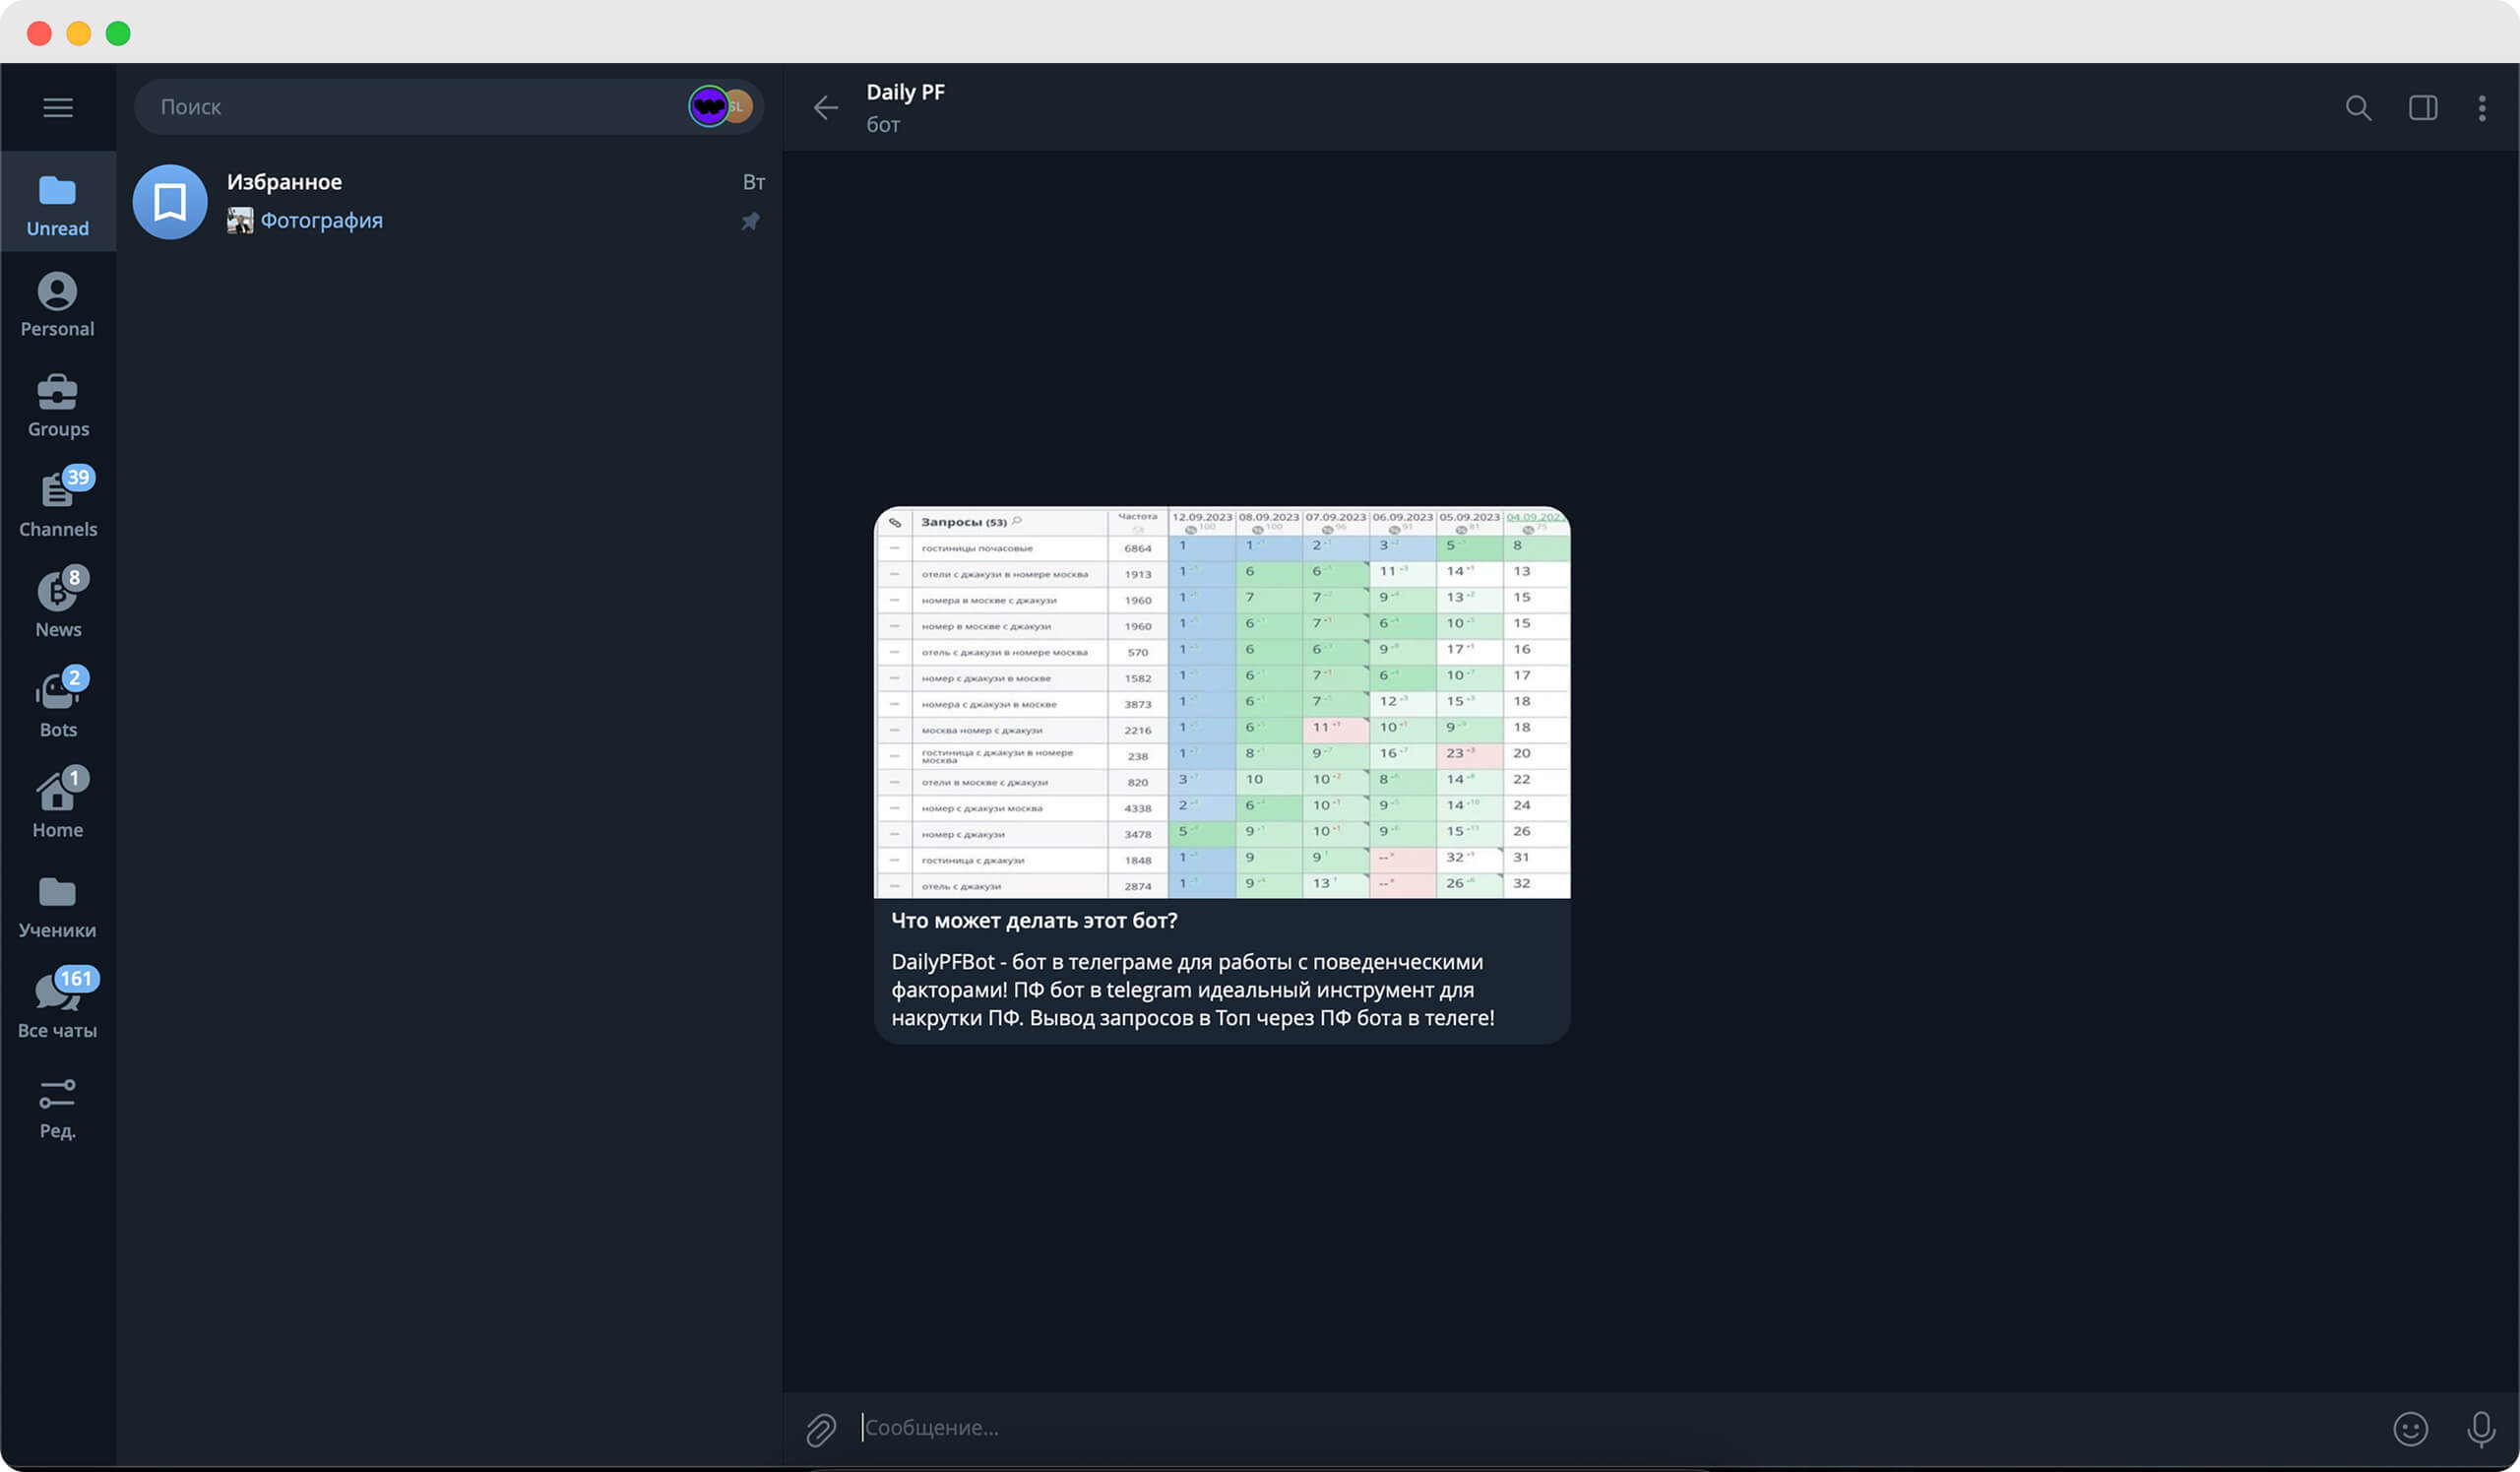Open the bot table screenshot image
This screenshot has height=1472, width=2520.
tap(1222, 702)
